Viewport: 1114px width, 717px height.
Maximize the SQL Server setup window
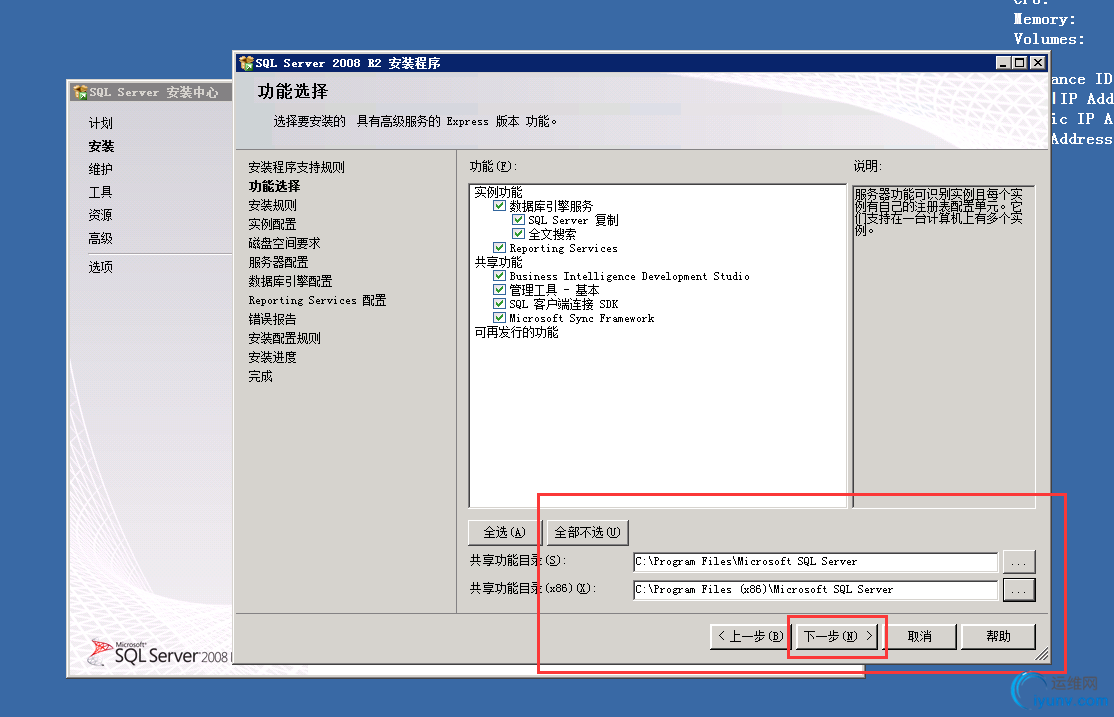[x=1020, y=63]
